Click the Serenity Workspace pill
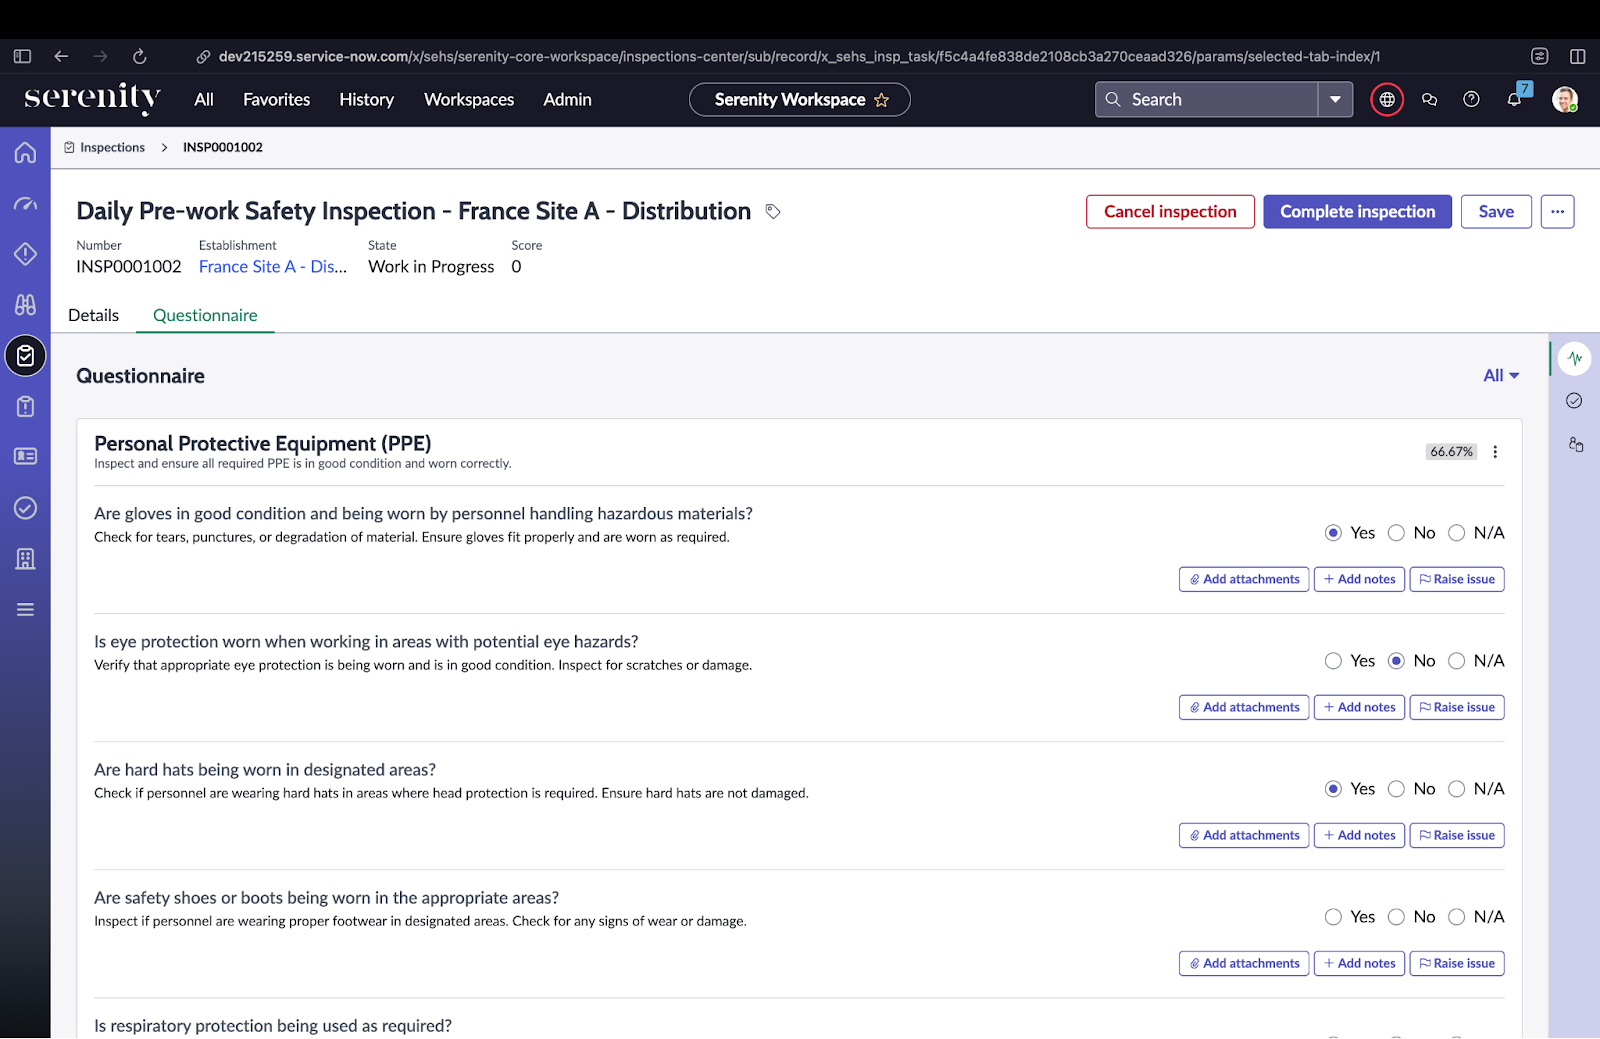 pos(800,100)
